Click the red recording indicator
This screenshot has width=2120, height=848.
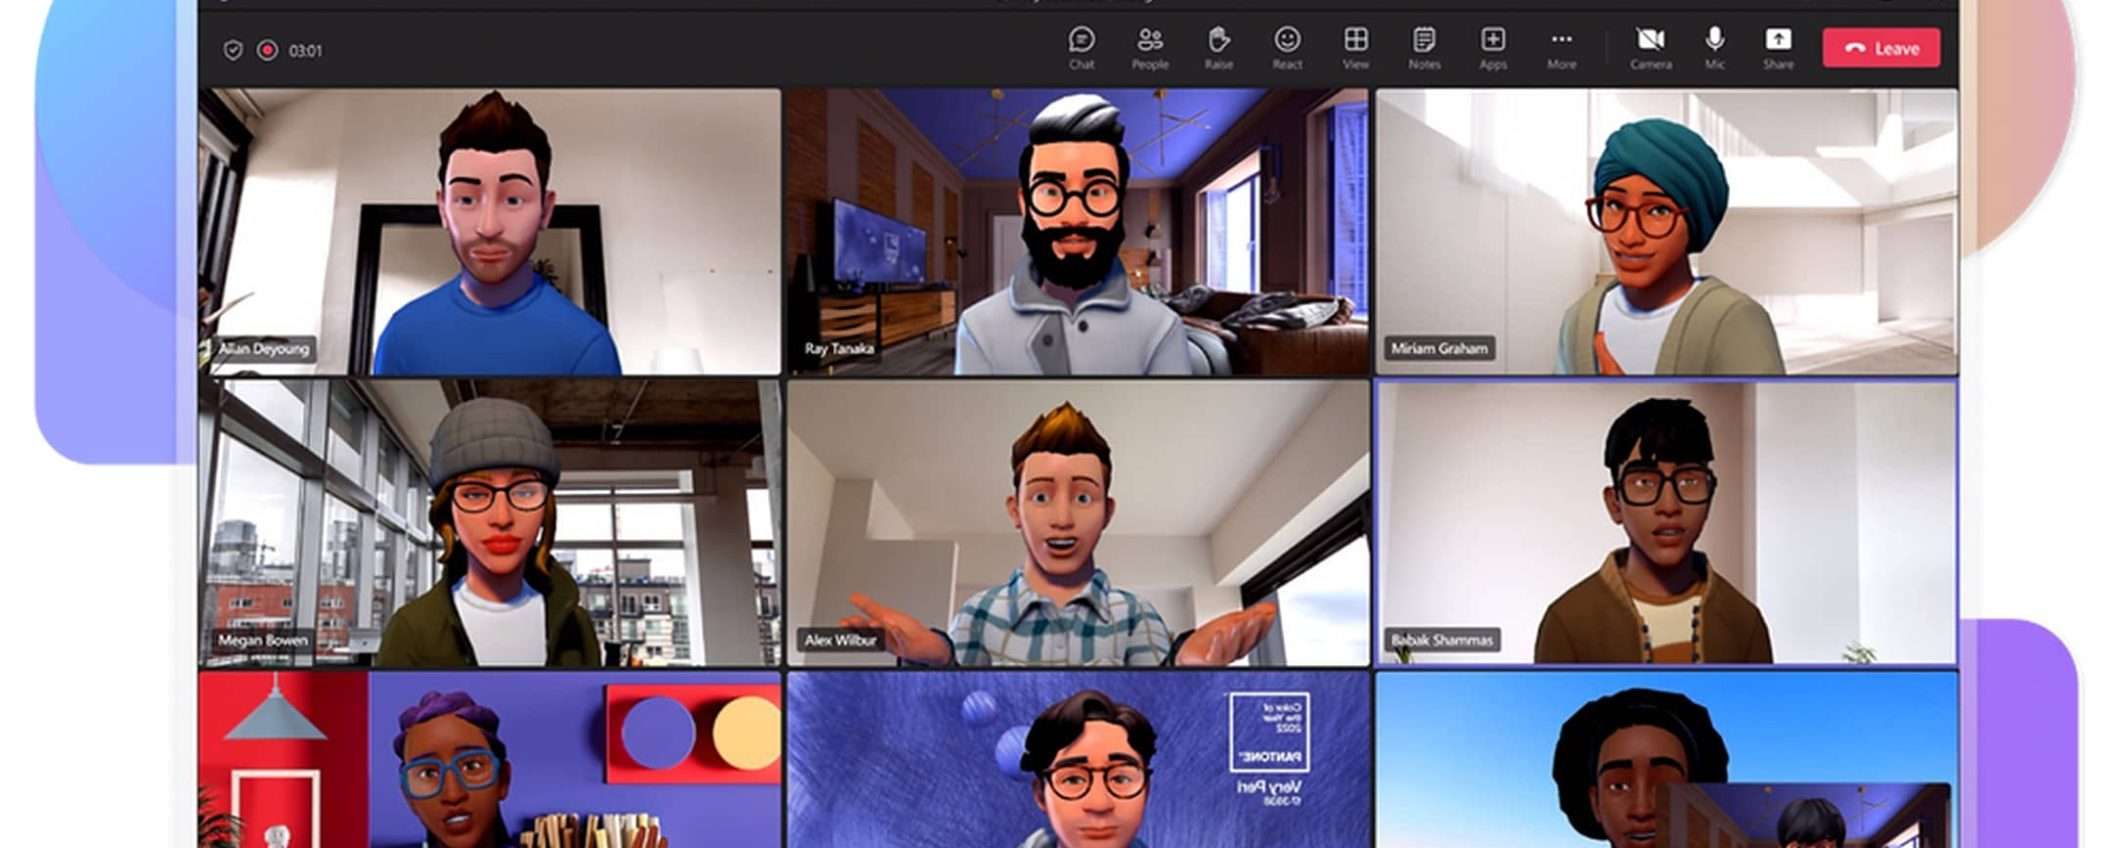(x=267, y=50)
